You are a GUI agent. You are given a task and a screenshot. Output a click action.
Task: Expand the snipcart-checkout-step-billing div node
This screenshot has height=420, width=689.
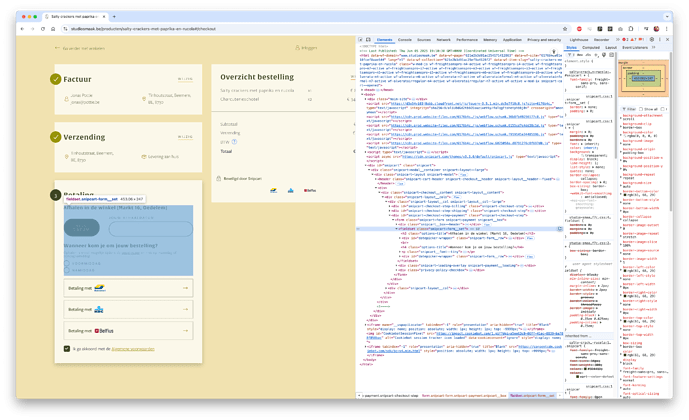pyautogui.click(x=389, y=206)
